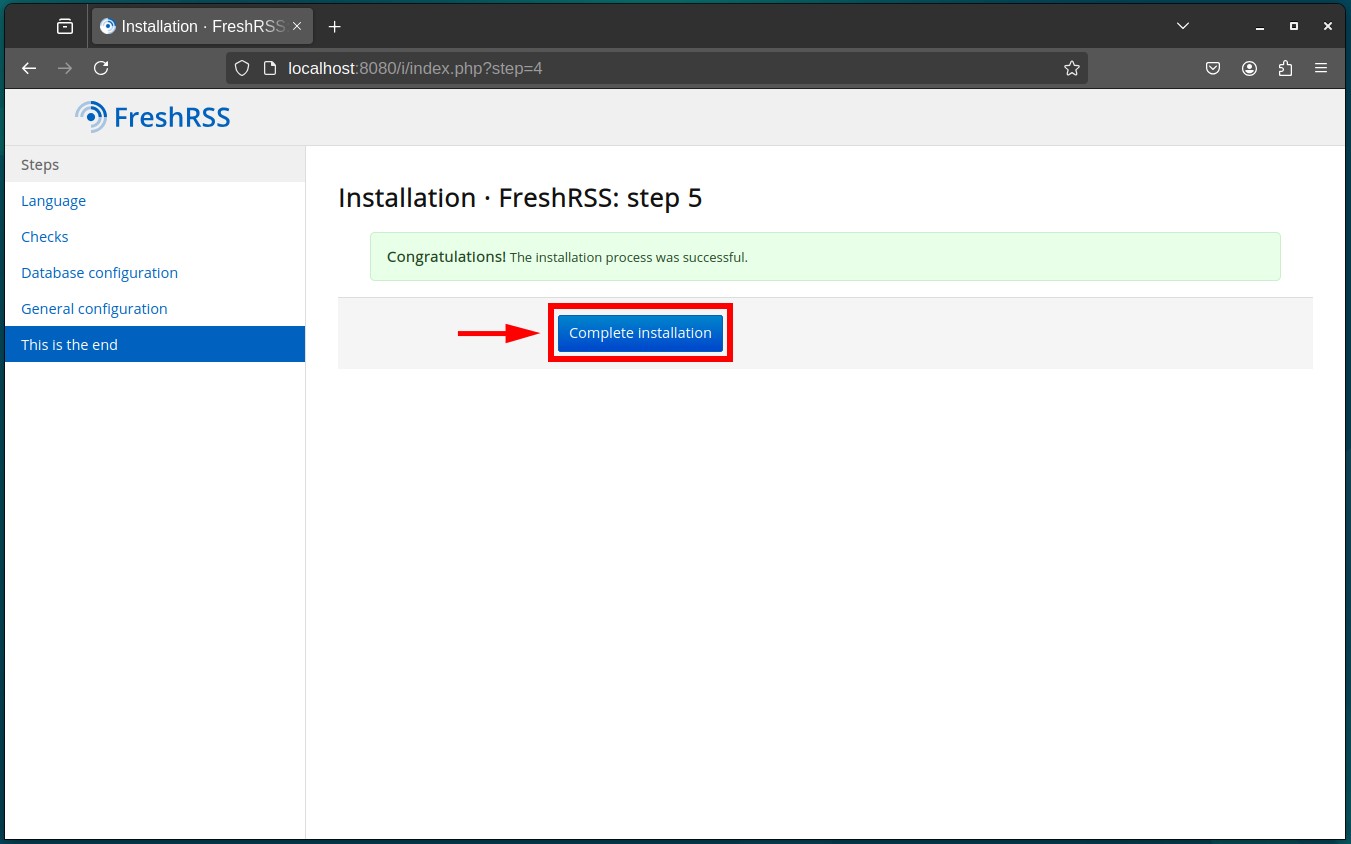Screen dimensions: 1351x844
Task: Click the FreshRSS logo
Action: coord(153,117)
